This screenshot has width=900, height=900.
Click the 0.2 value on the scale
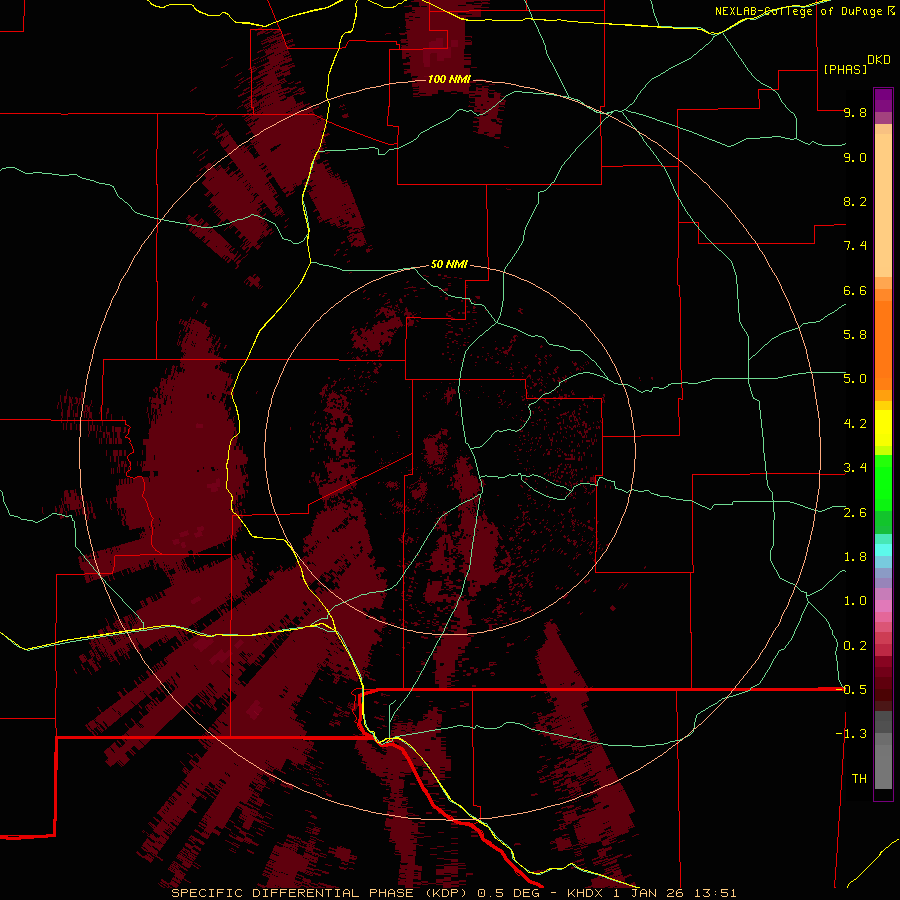click(x=855, y=646)
